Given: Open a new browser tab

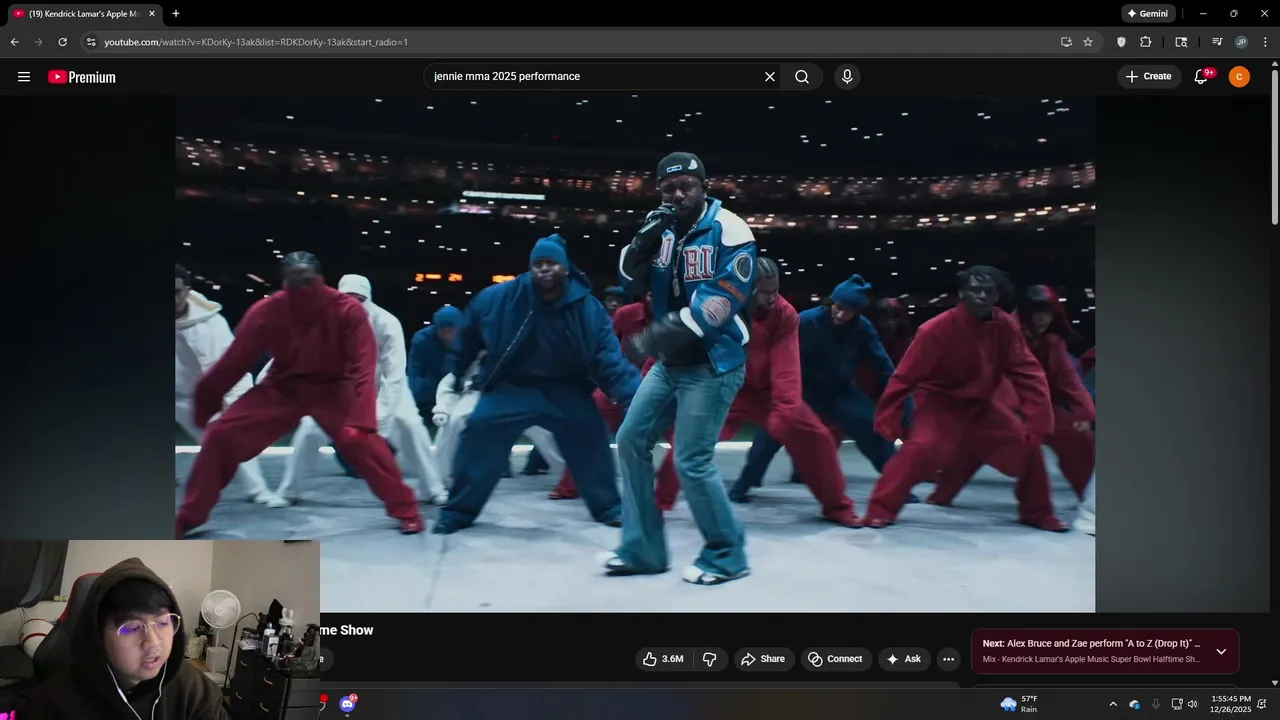Looking at the screenshot, I should point(176,14).
